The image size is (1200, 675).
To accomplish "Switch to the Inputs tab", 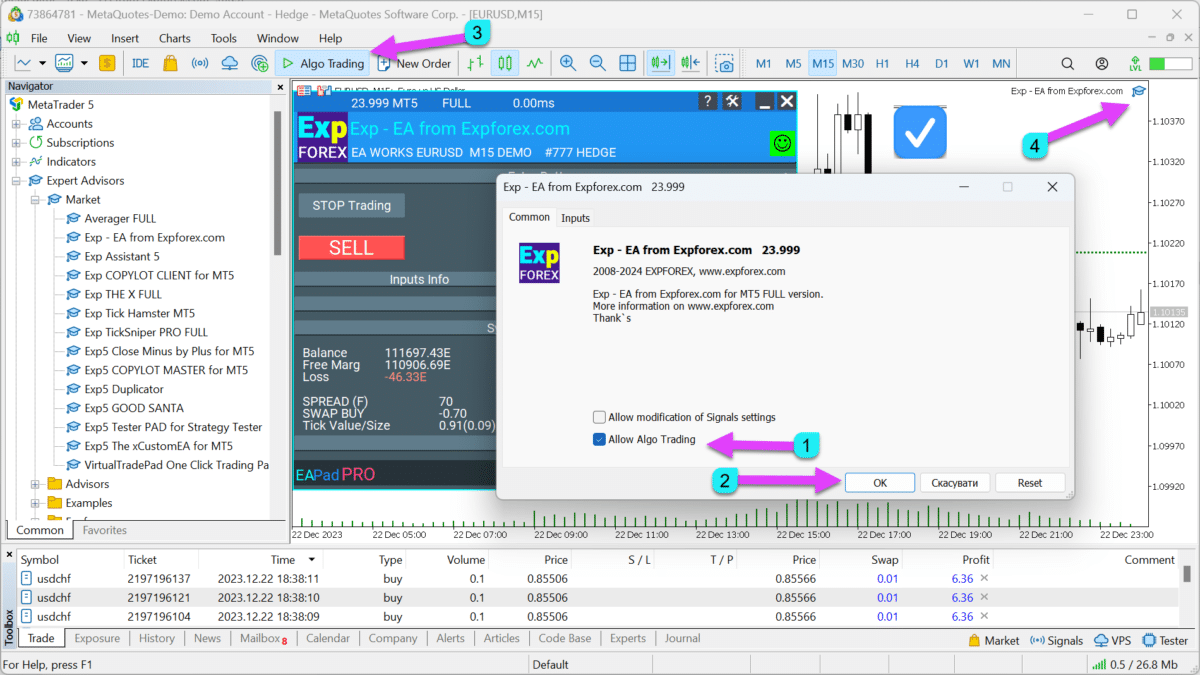I will 575,218.
